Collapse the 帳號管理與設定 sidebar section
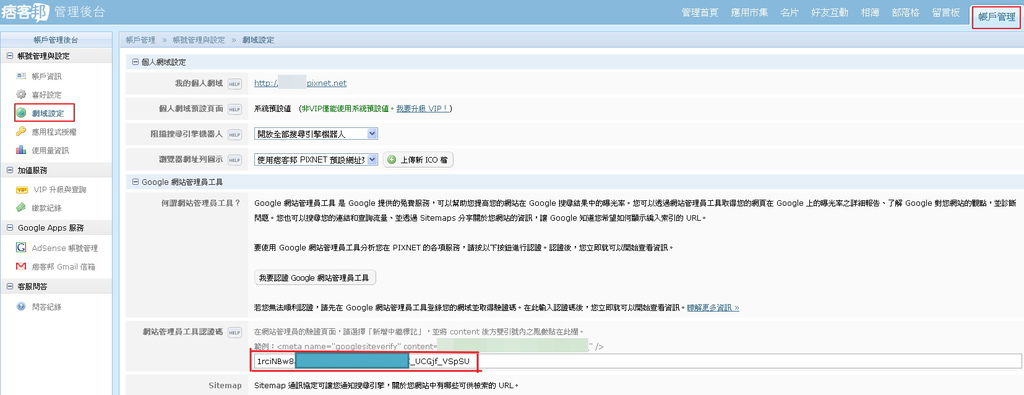 [x=10, y=57]
